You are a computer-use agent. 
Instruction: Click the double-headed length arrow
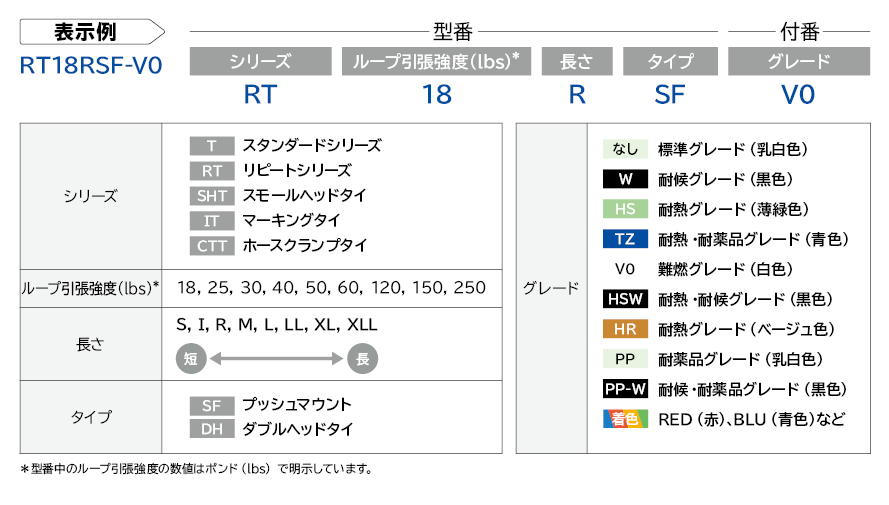click(x=277, y=359)
